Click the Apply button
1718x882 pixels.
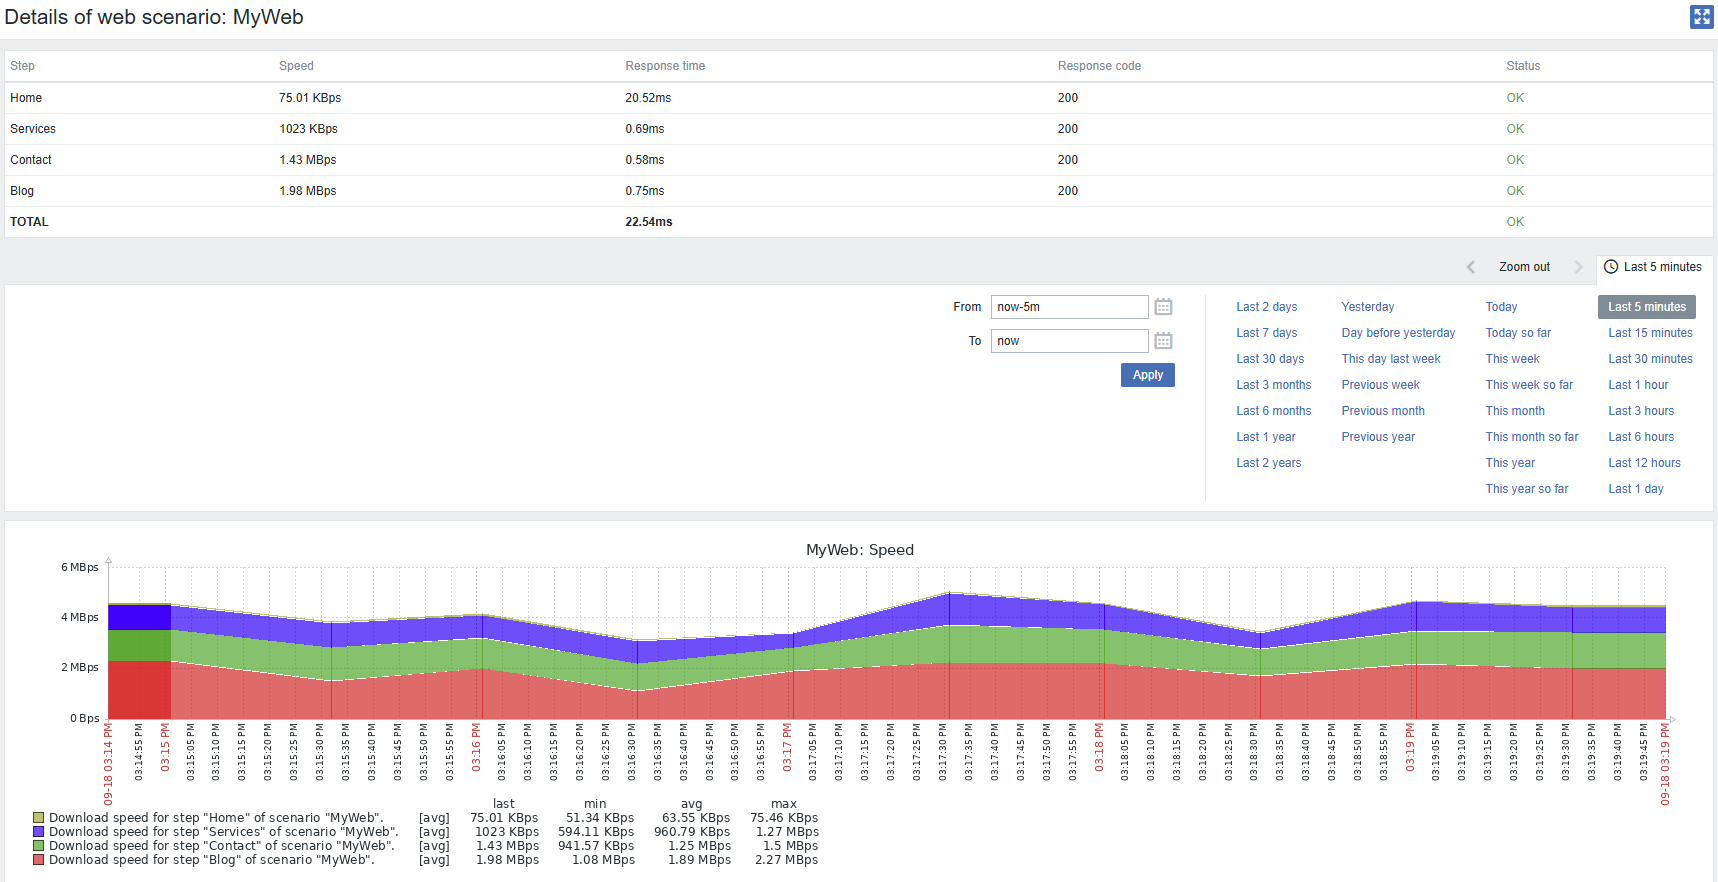coord(1147,375)
